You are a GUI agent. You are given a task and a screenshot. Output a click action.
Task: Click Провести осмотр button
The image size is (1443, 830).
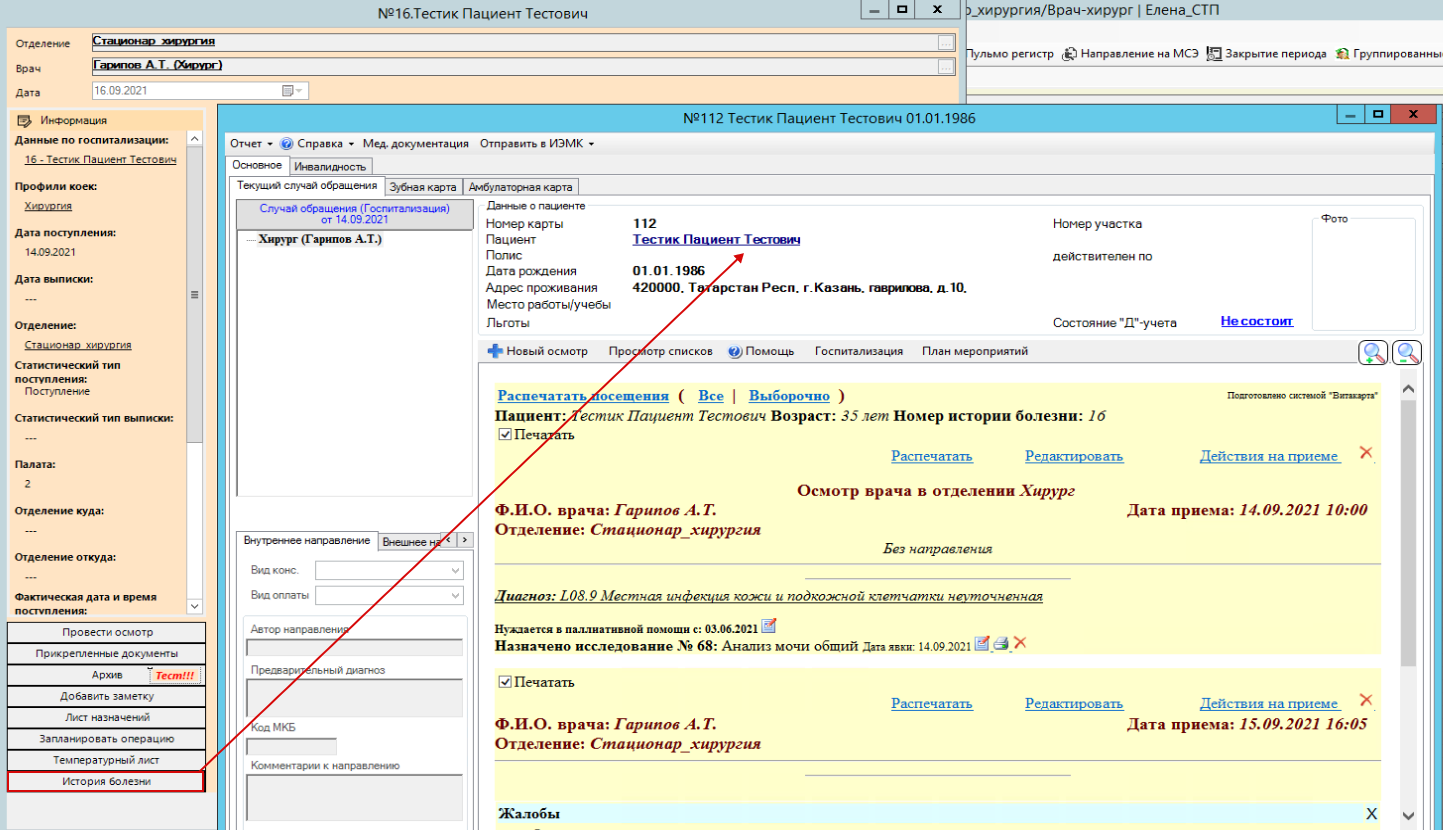coord(107,632)
